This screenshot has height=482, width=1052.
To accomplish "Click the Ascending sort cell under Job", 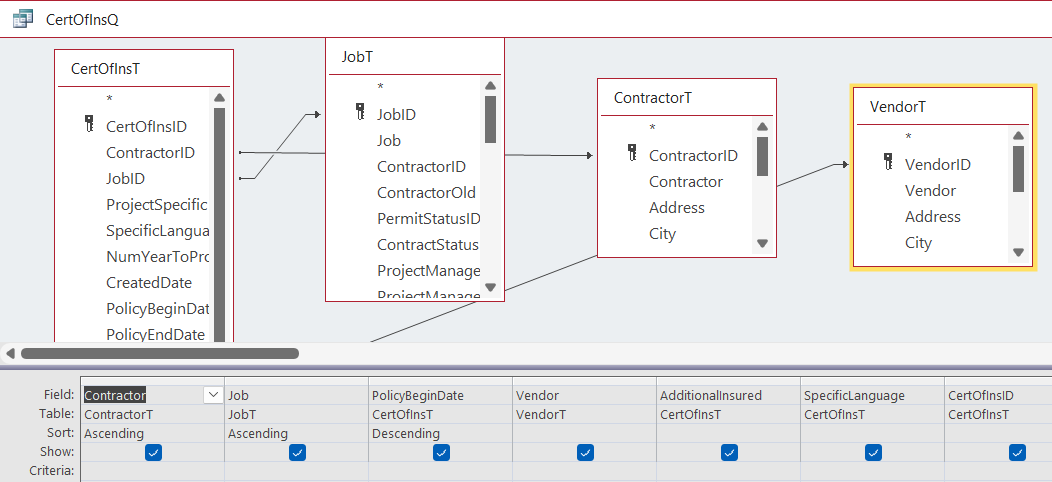I will [x=297, y=434].
